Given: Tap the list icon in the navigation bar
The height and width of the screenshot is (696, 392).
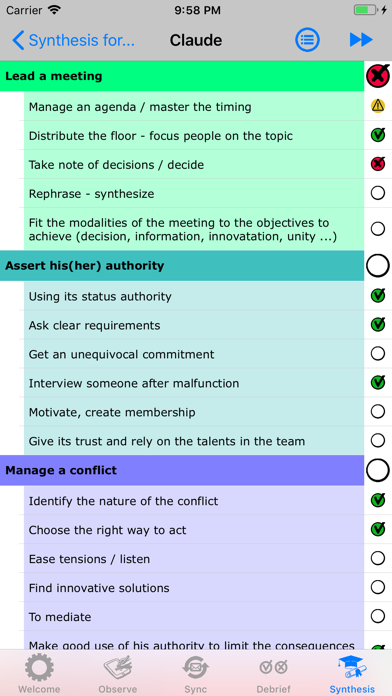Looking at the screenshot, I should pos(307,40).
